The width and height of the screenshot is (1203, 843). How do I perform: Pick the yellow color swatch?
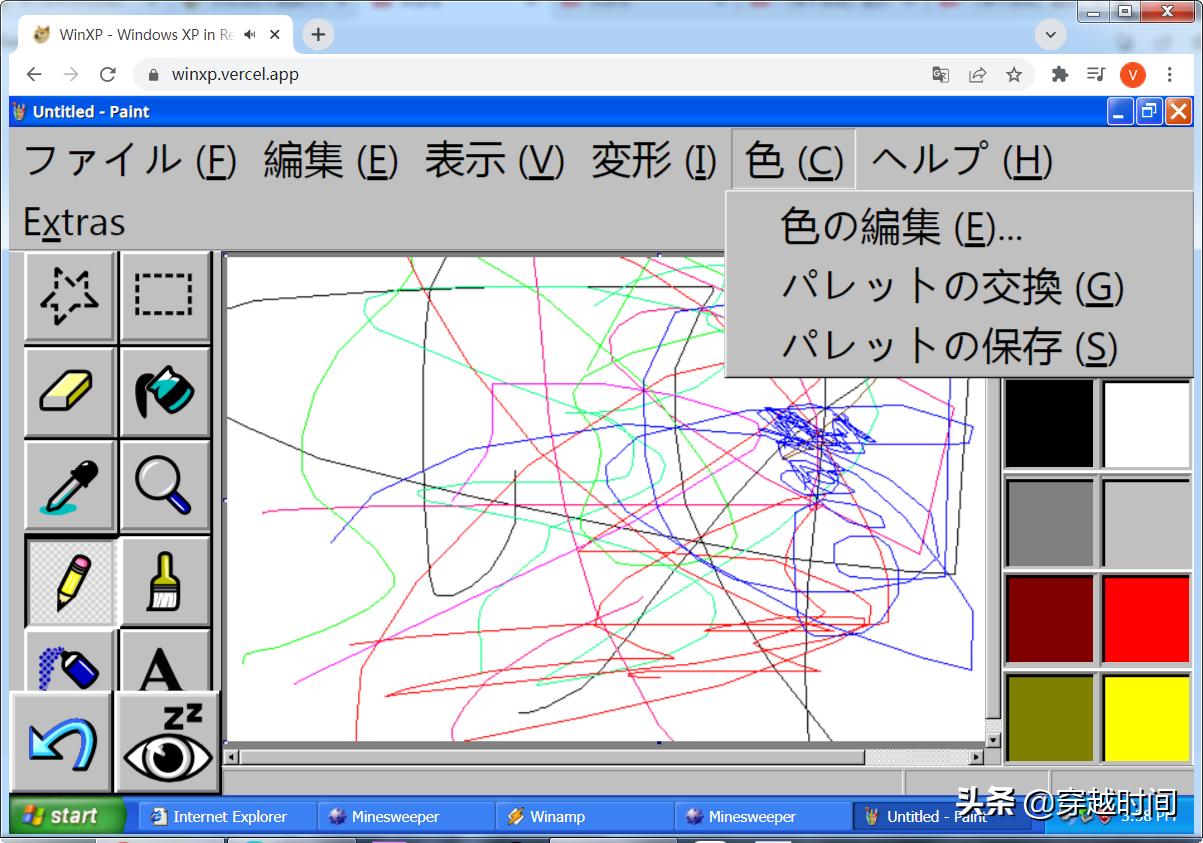(x=1145, y=716)
